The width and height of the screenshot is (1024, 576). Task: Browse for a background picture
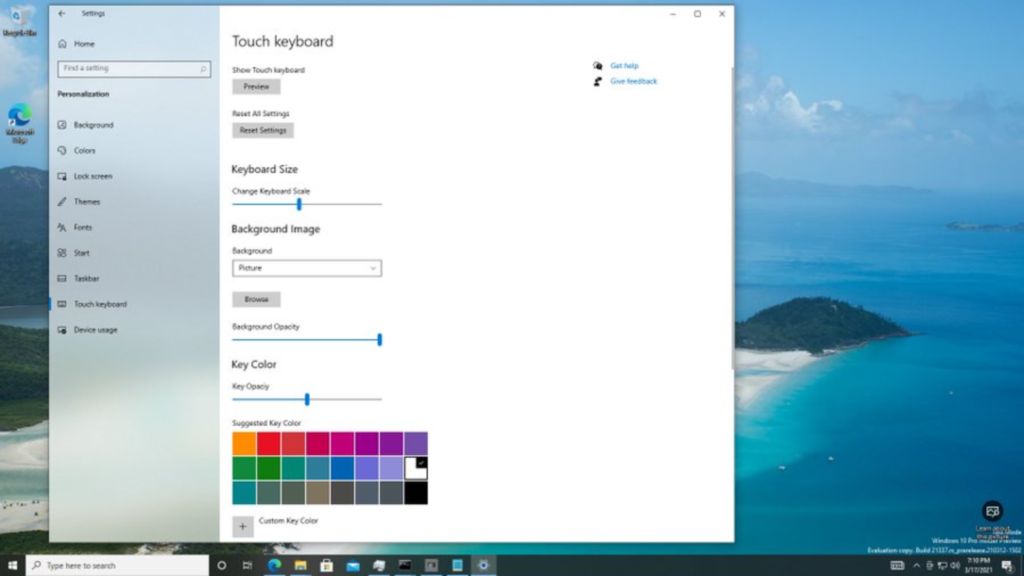point(256,299)
